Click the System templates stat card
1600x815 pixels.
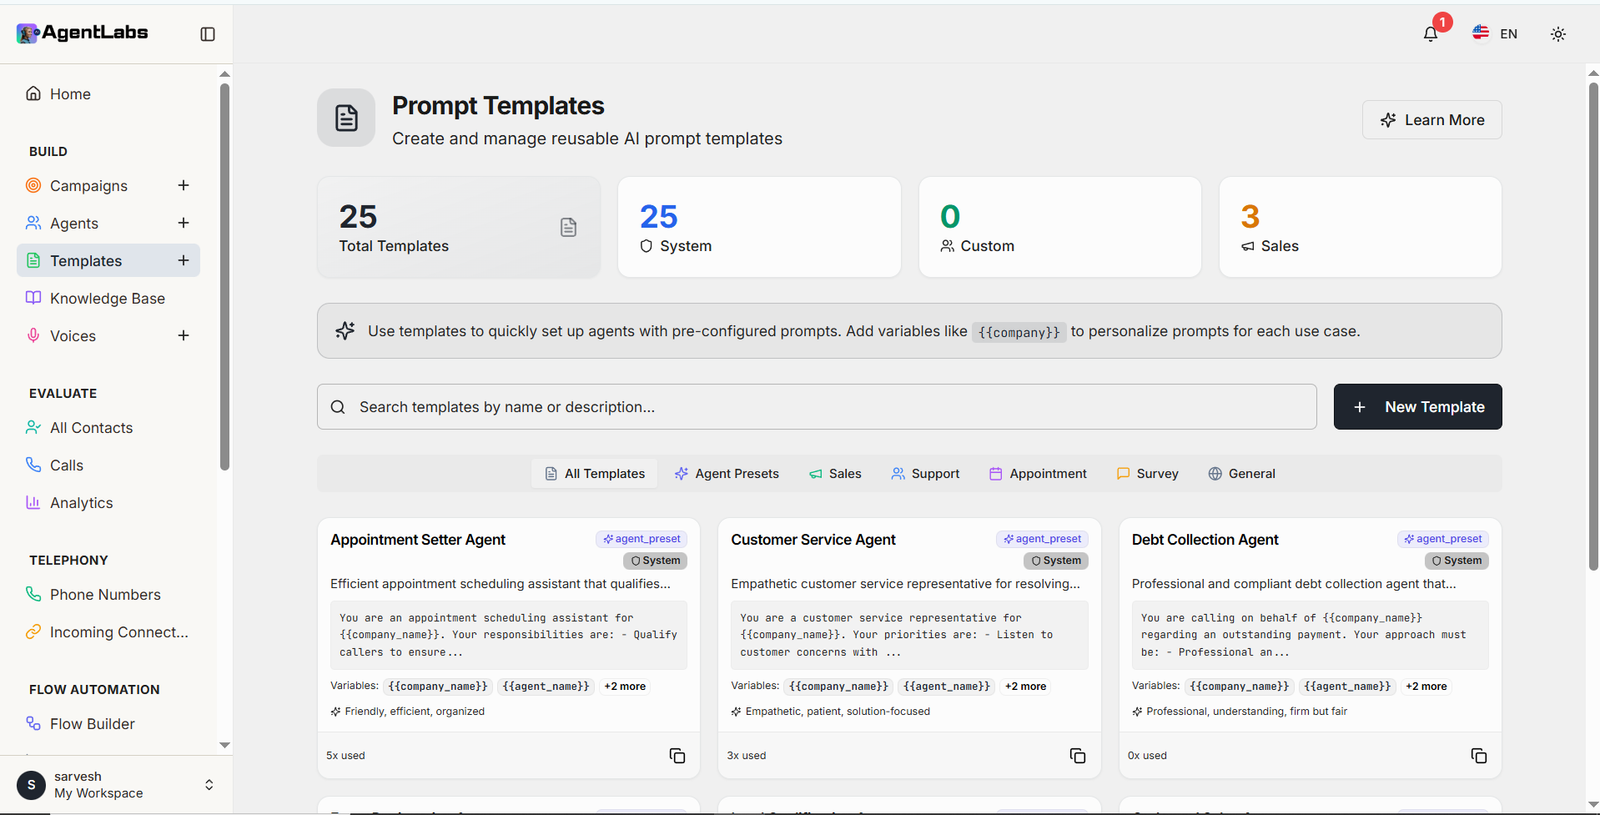click(x=759, y=227)
